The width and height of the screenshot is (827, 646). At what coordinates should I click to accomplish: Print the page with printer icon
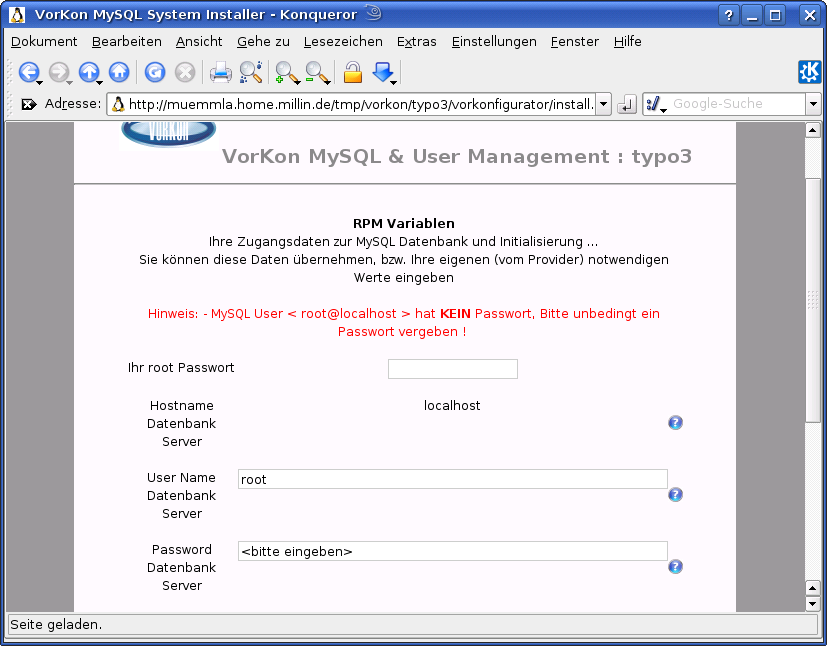[x=220, y=72]
